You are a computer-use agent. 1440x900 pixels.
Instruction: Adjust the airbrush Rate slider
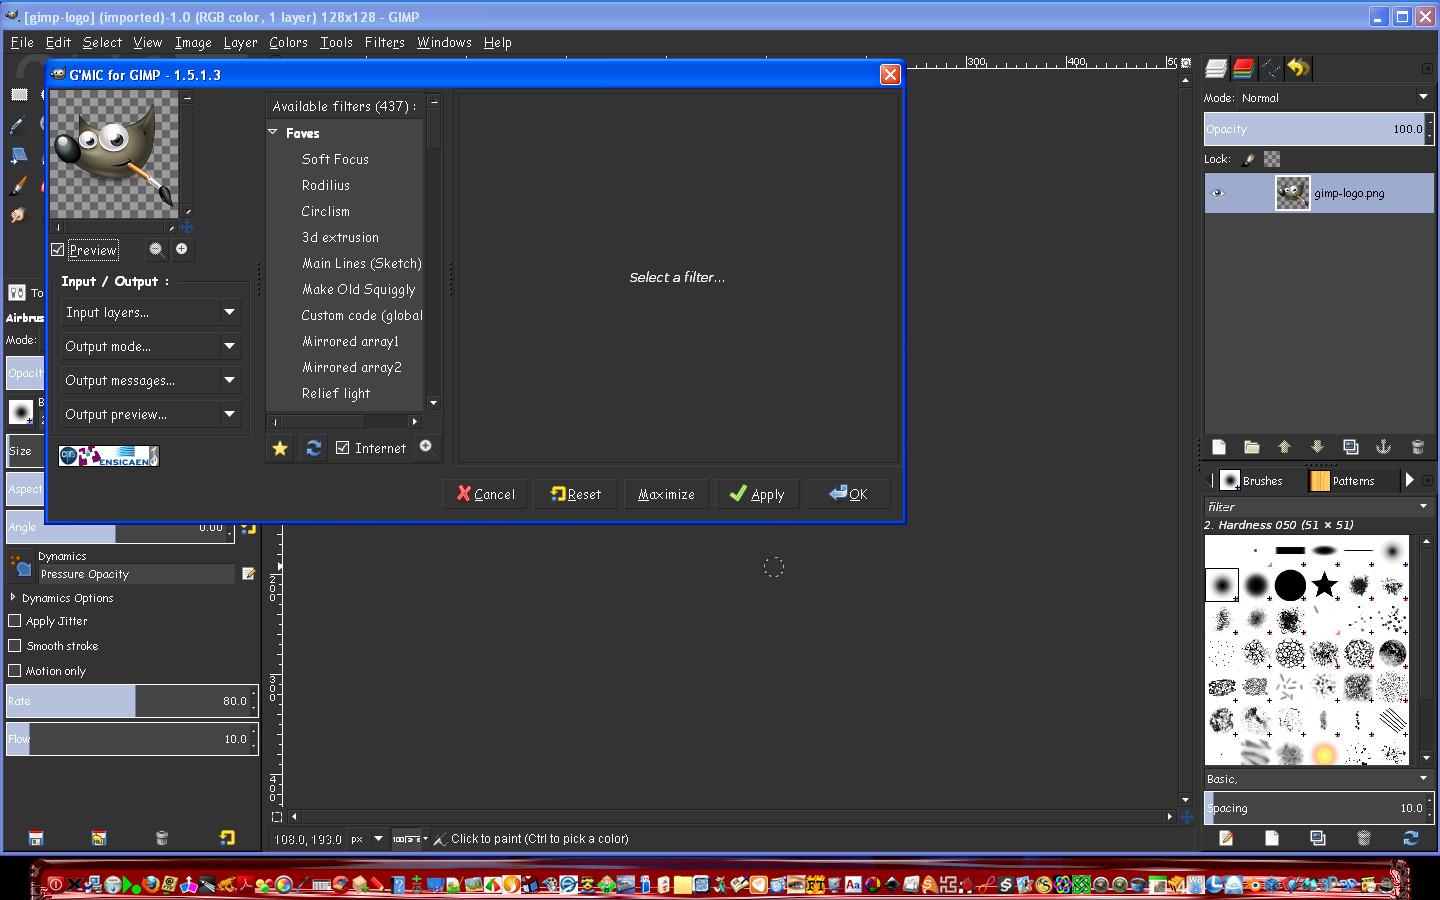pos(132,701)
